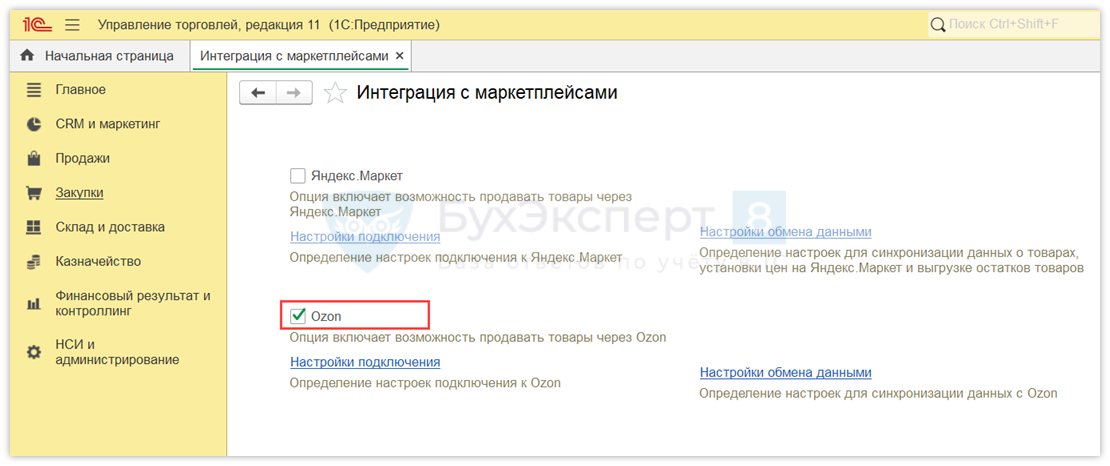Click the Склад и доставка grid icon

(34, 227)
